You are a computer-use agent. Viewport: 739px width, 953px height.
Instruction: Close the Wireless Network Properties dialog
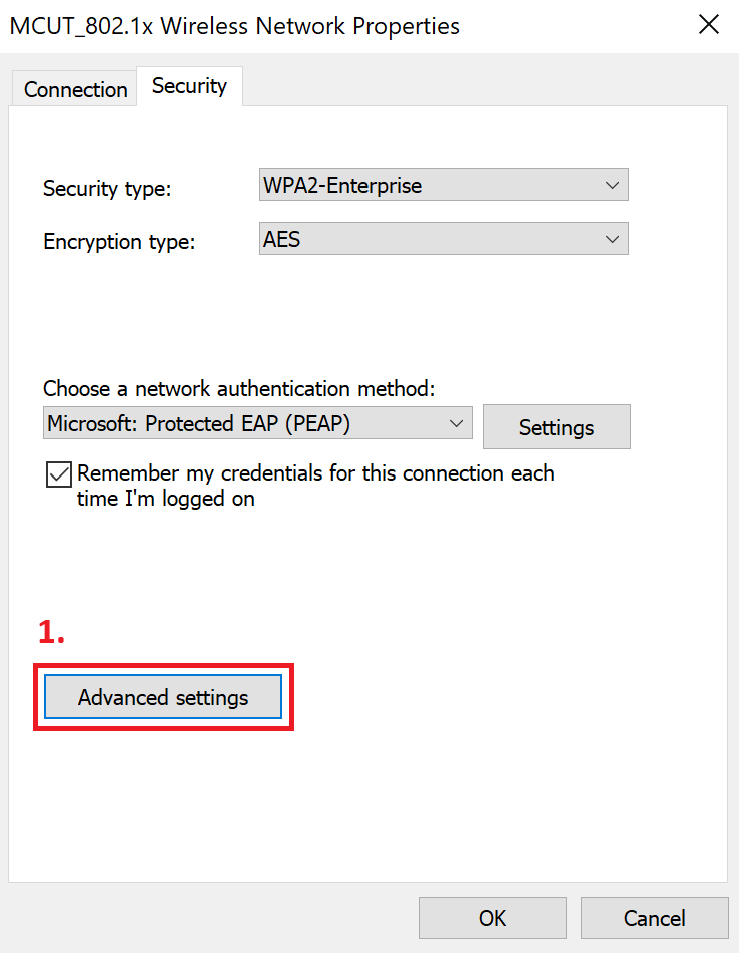(708, 25)
